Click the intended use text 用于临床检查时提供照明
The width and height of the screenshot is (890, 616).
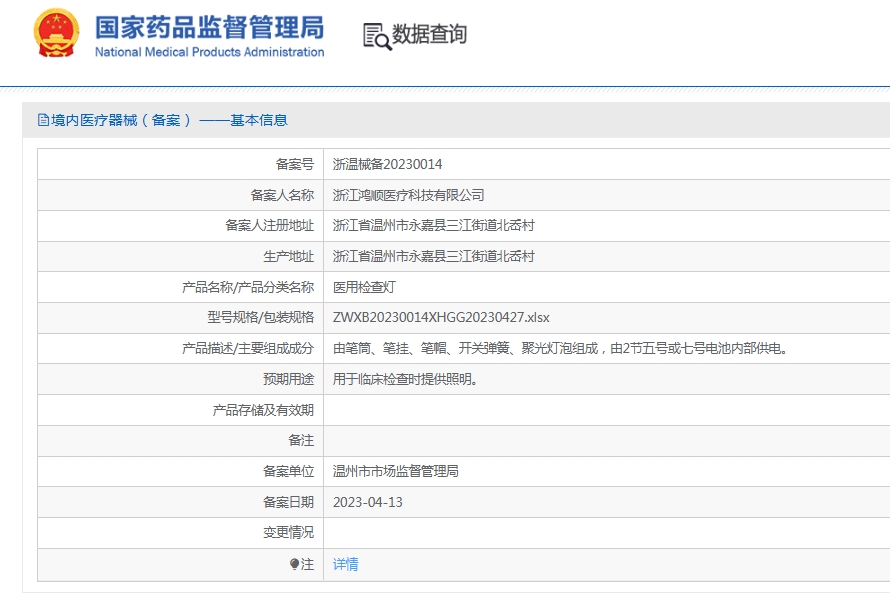point(404,379)
